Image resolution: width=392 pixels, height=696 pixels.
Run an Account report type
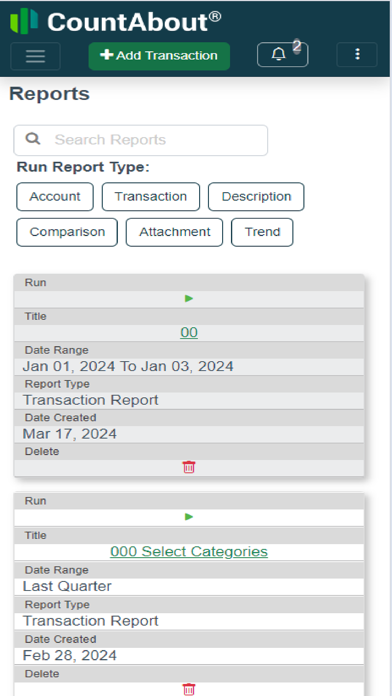point(55,197)
